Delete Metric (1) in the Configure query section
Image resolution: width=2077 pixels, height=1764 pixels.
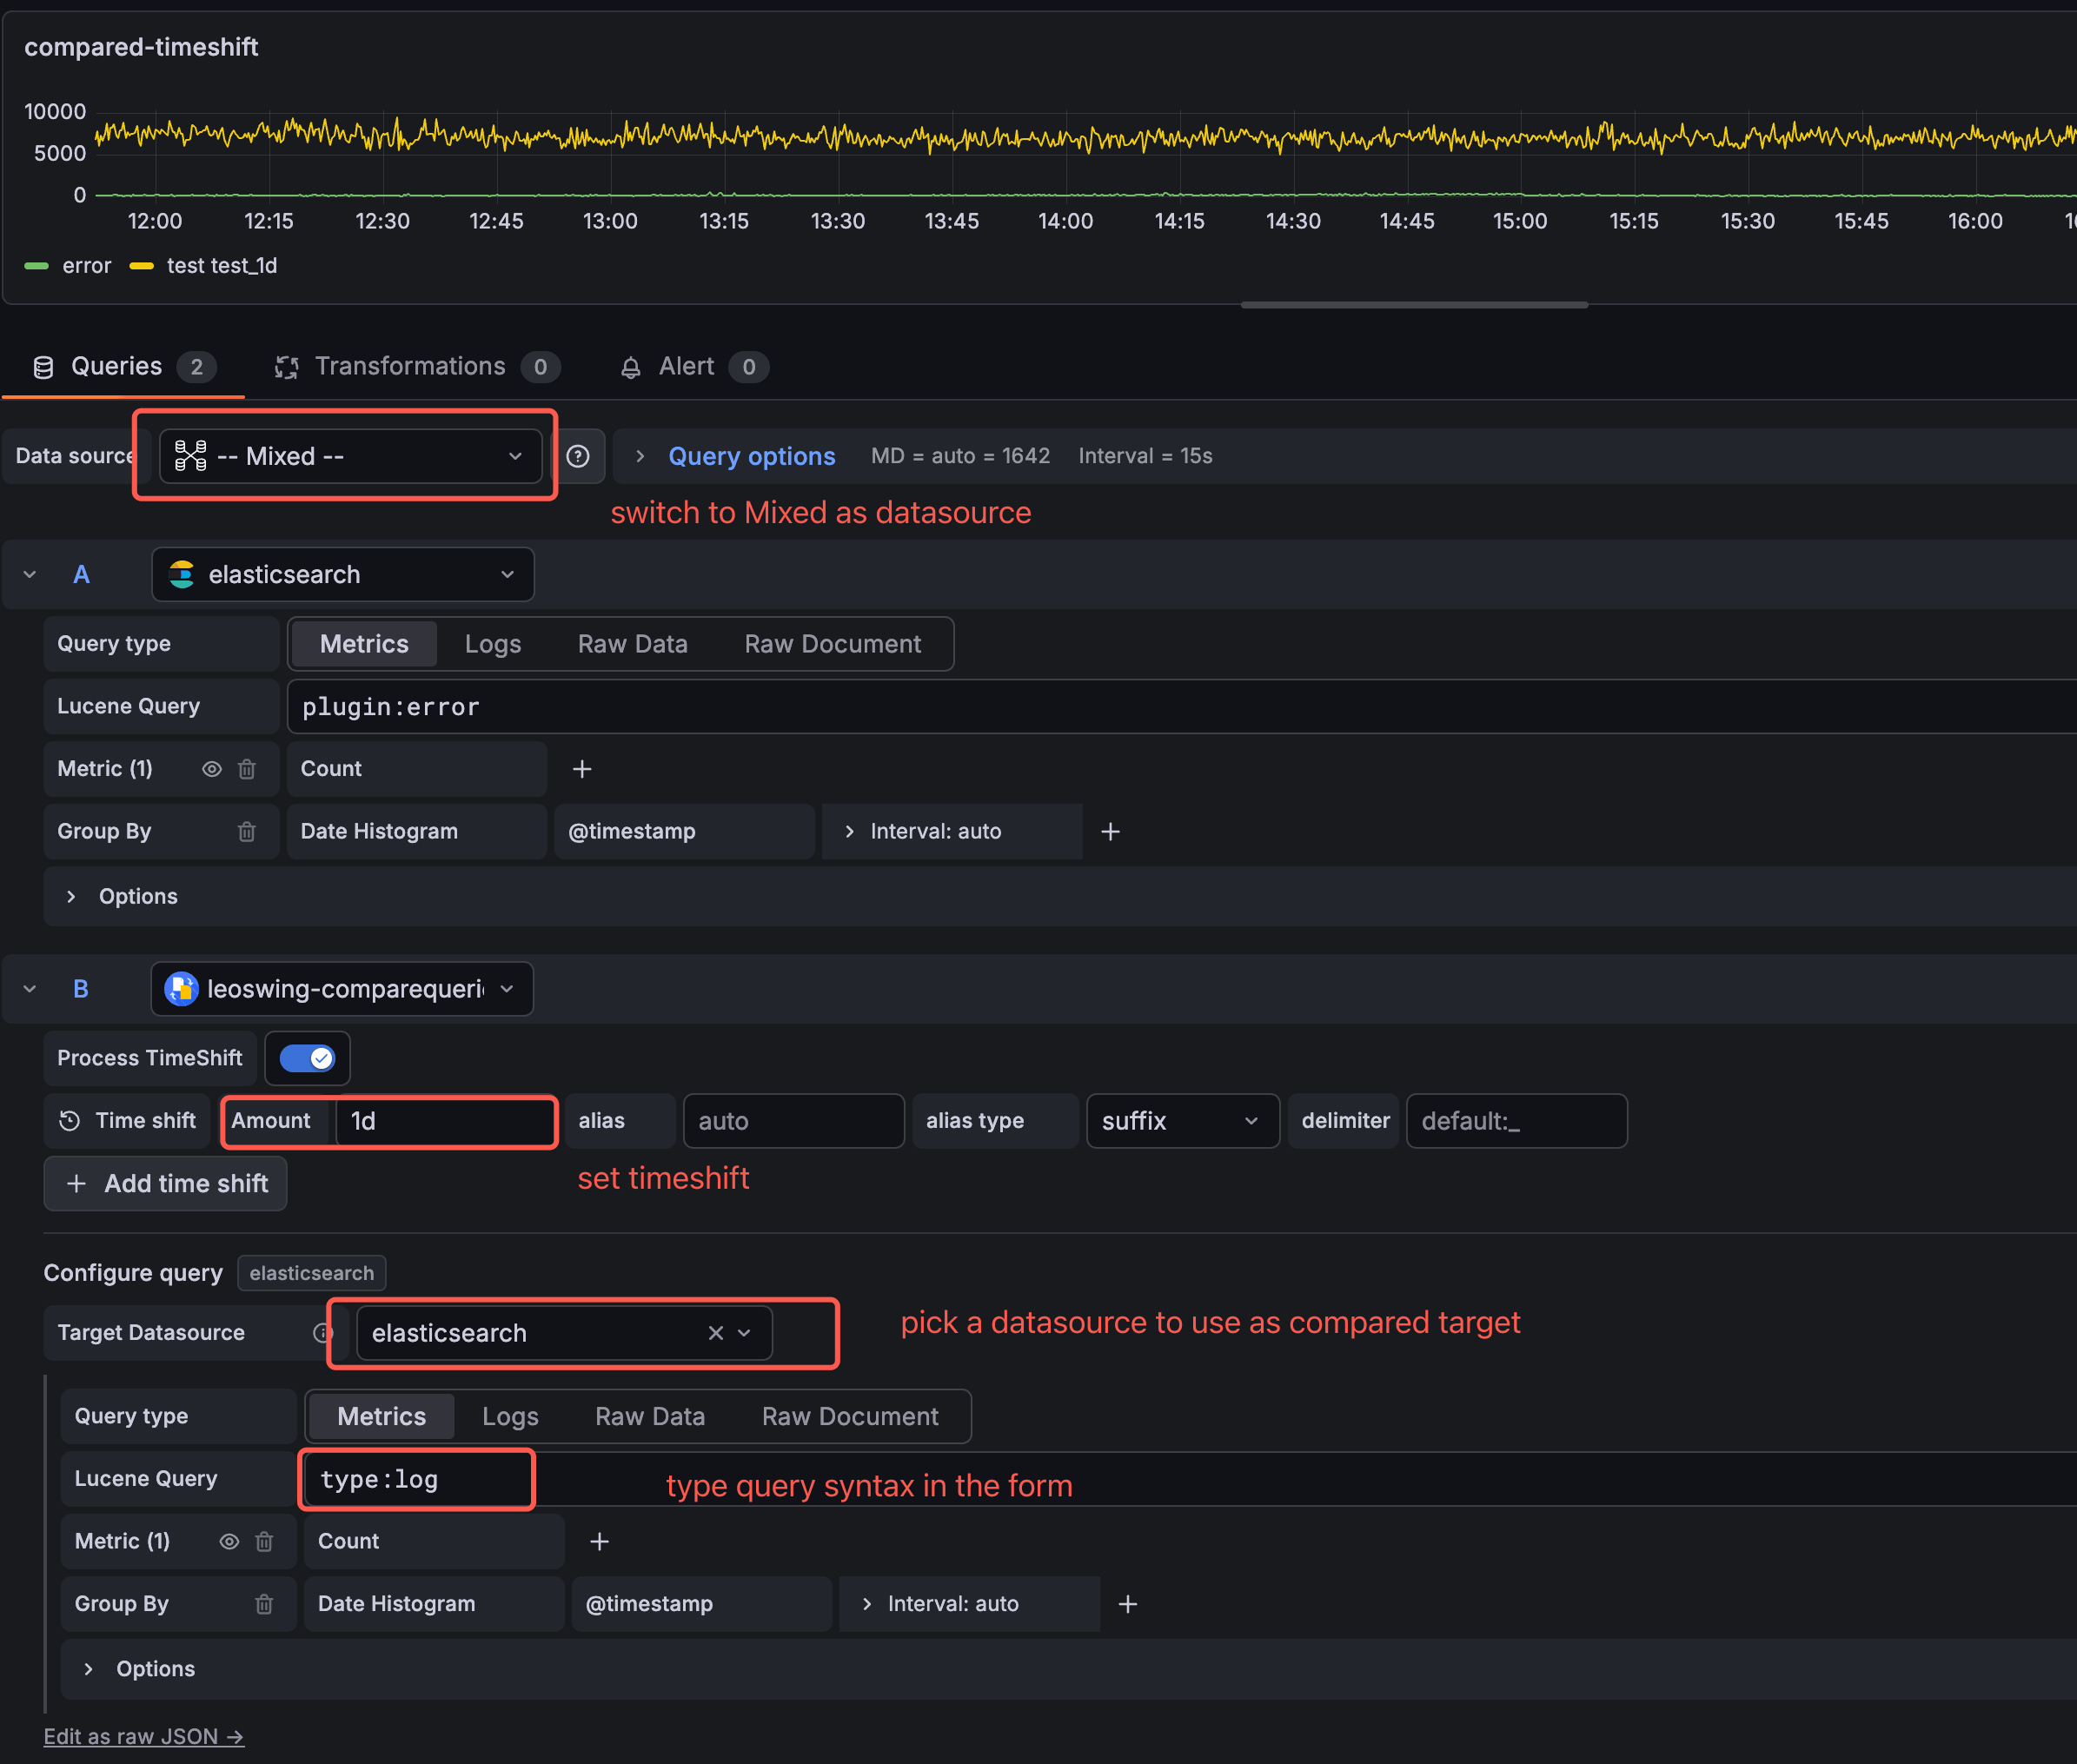[264, 1542]
